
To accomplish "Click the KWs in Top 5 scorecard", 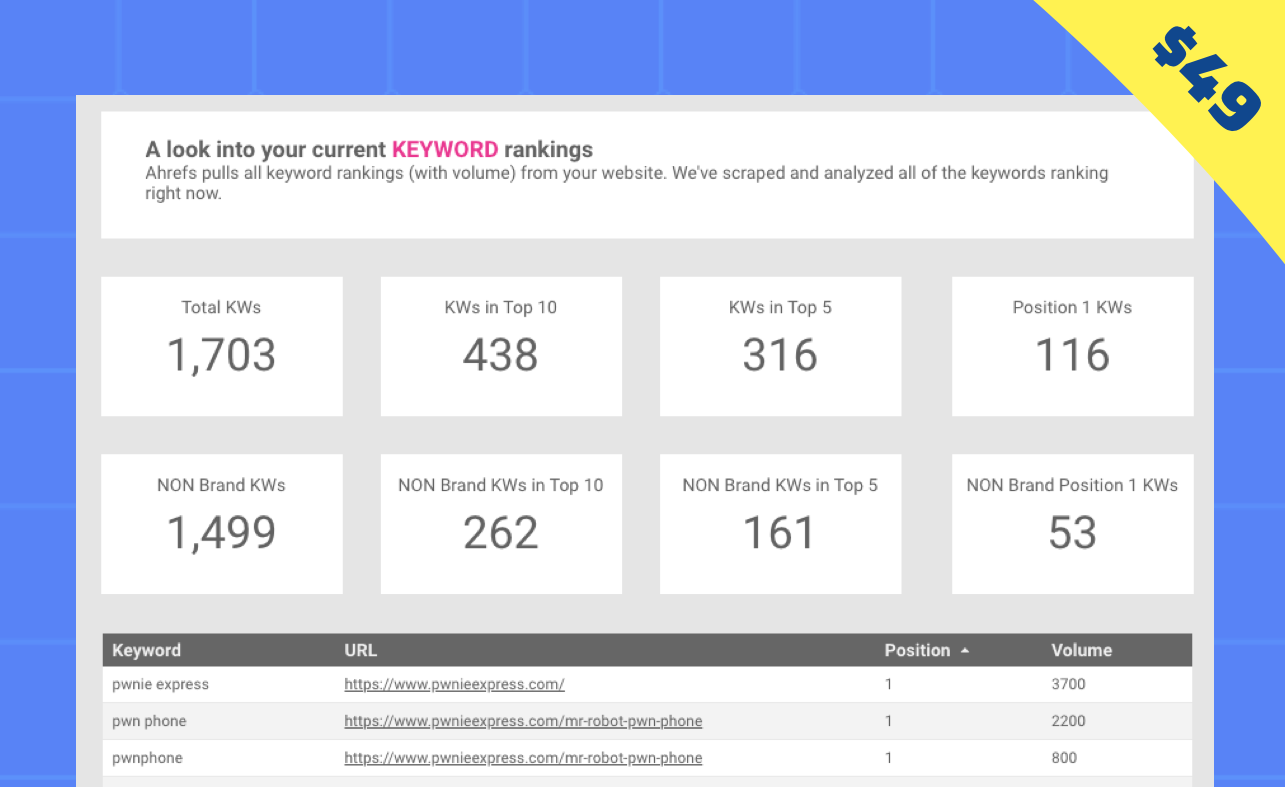I will tap(780, 346).
